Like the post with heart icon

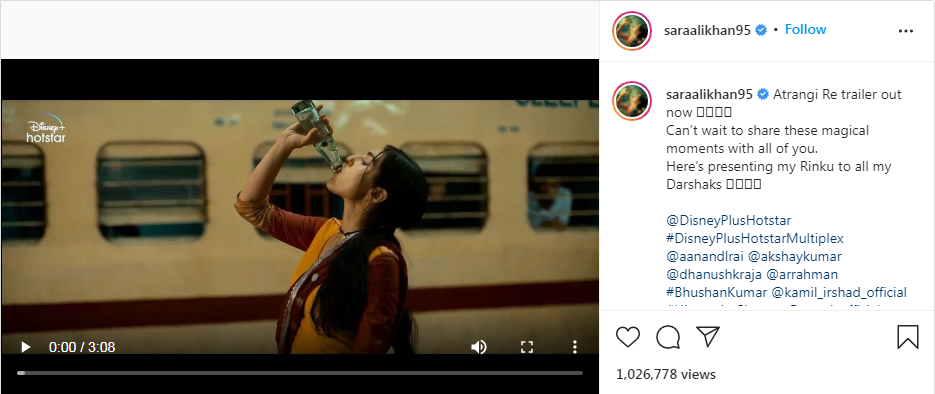[627, 337]
